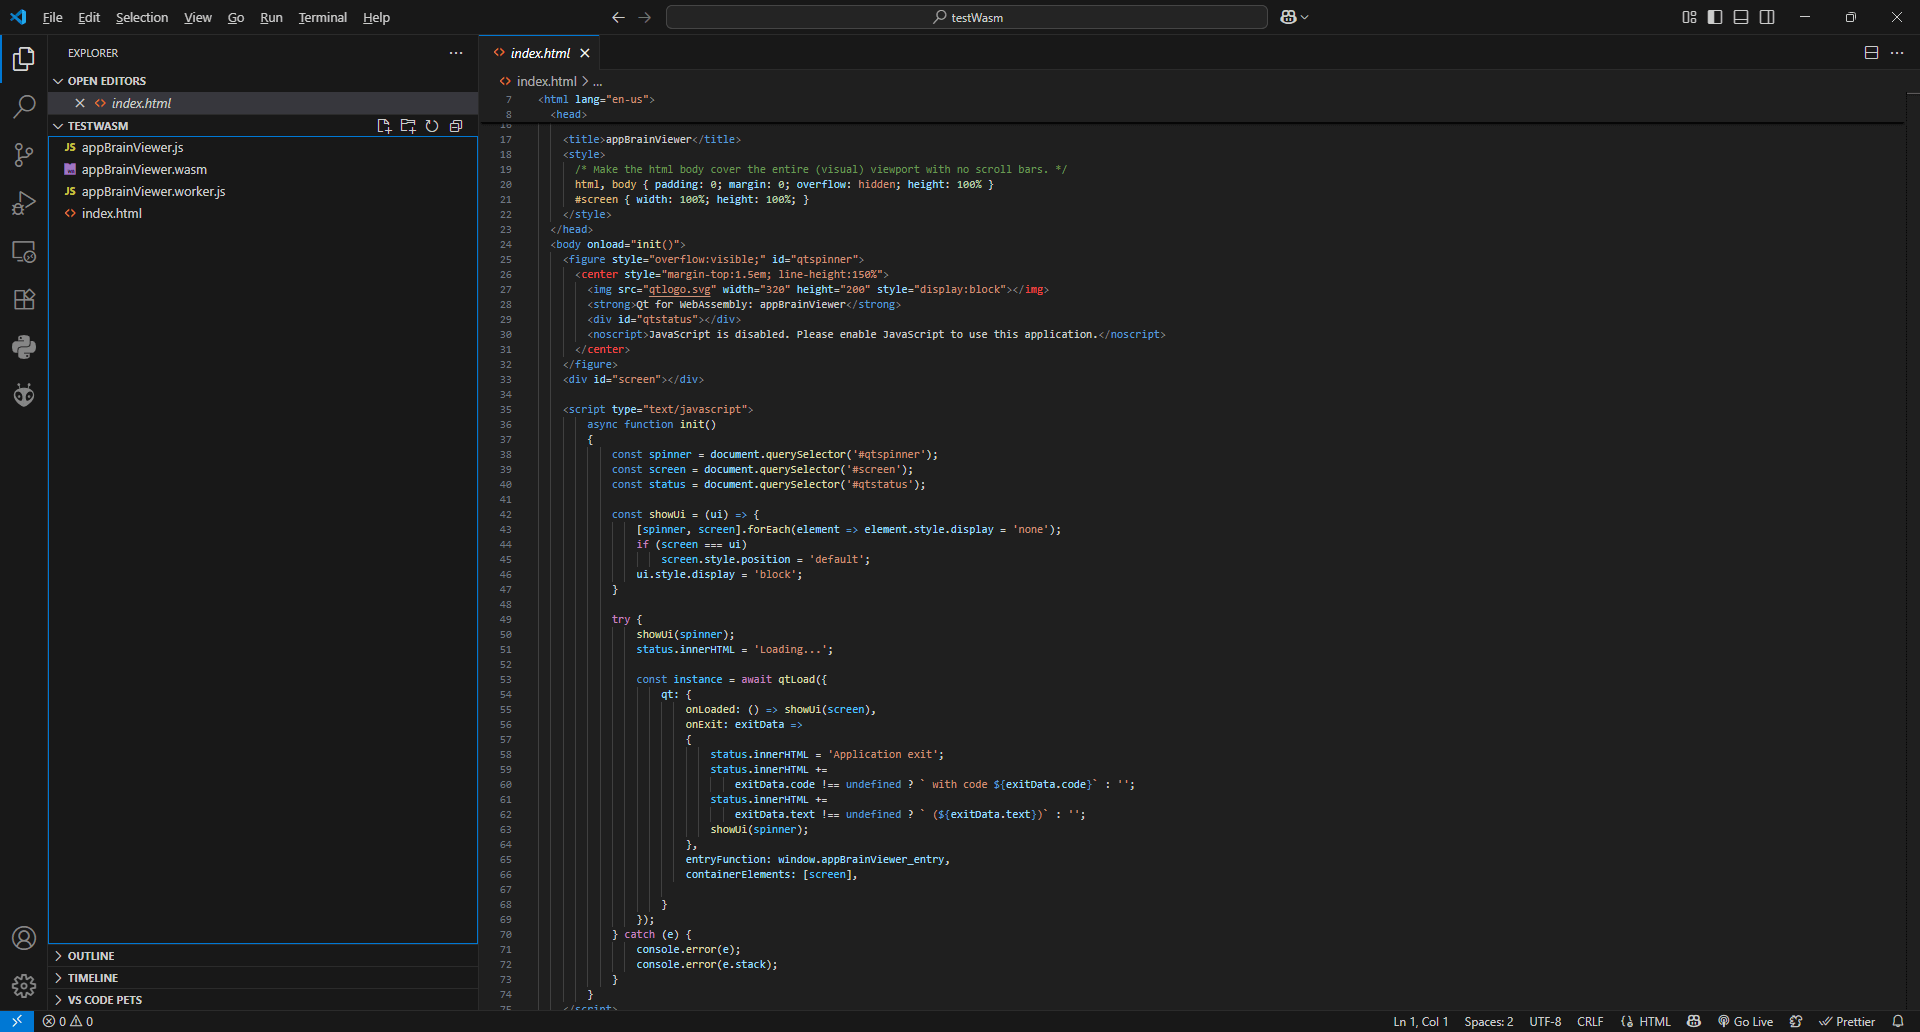Open the Python activity bar view
Image resolution: width=1920 pixels, height=1032 pixels.
pyautogui.click(x=24, y=347)
